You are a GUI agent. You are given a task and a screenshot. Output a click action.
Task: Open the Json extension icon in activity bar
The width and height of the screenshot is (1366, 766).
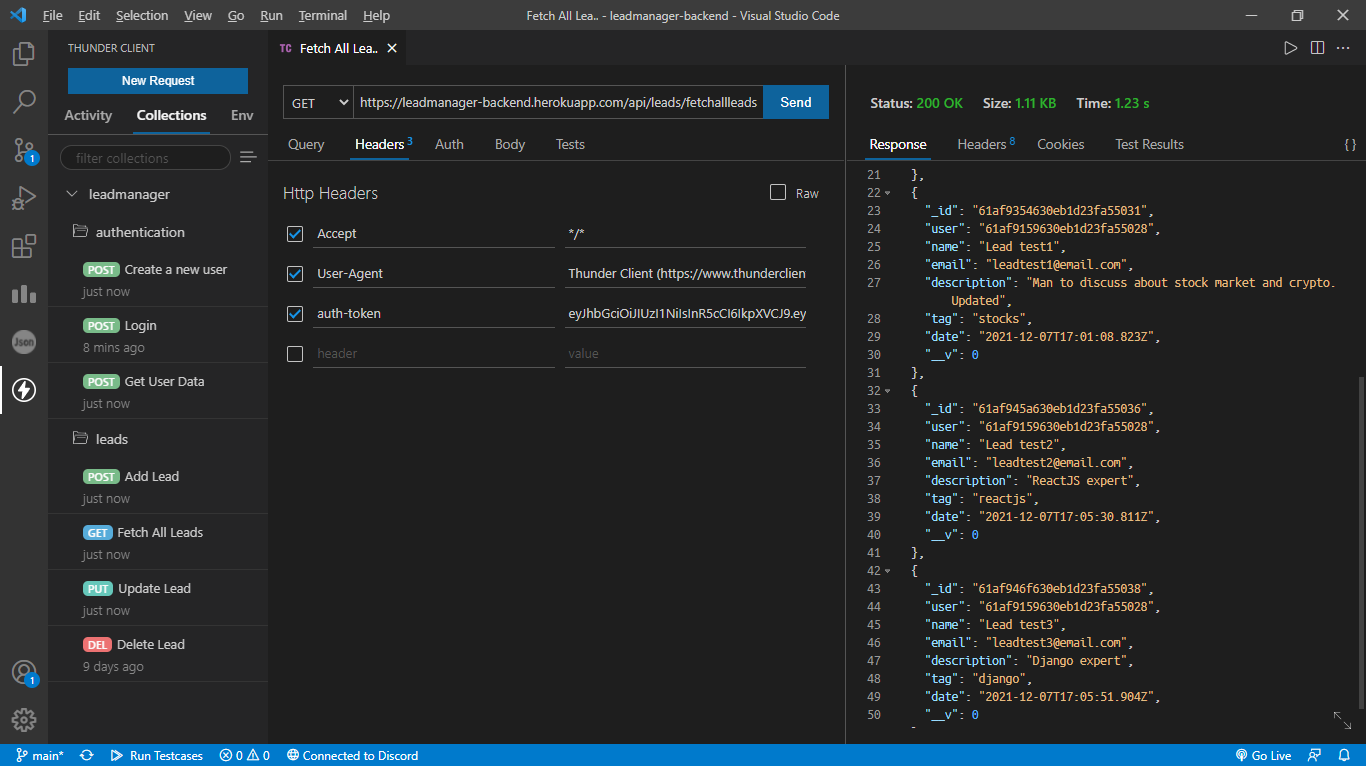(24, 342)
